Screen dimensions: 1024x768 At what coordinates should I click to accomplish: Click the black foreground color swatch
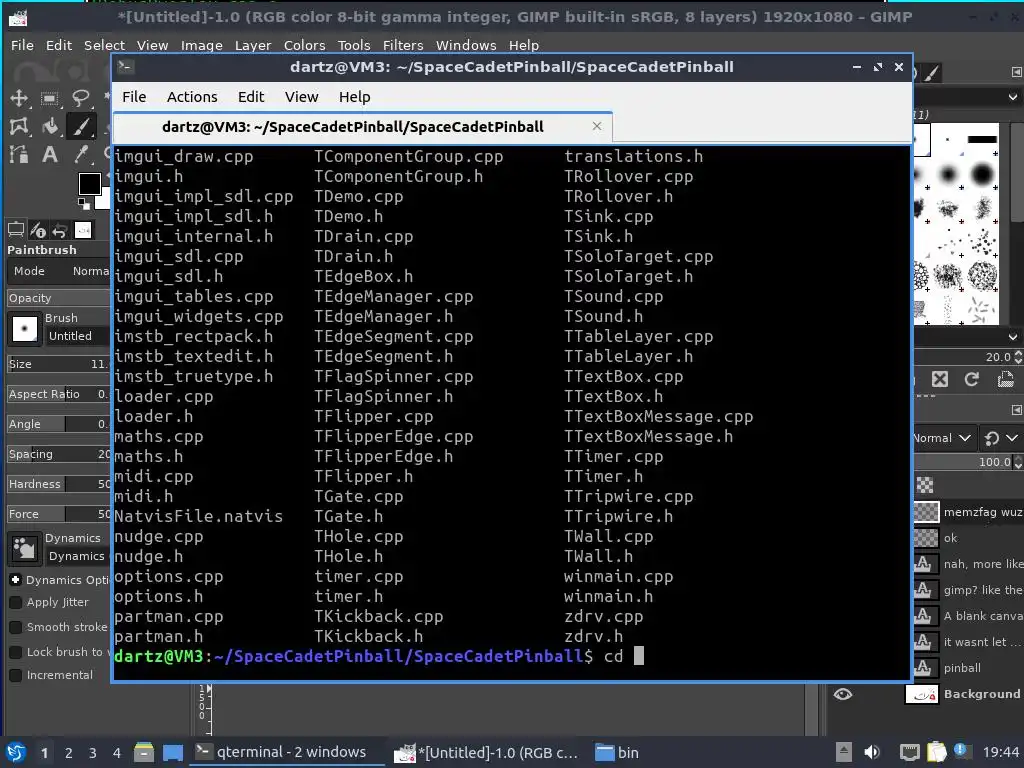click(89, 184)
